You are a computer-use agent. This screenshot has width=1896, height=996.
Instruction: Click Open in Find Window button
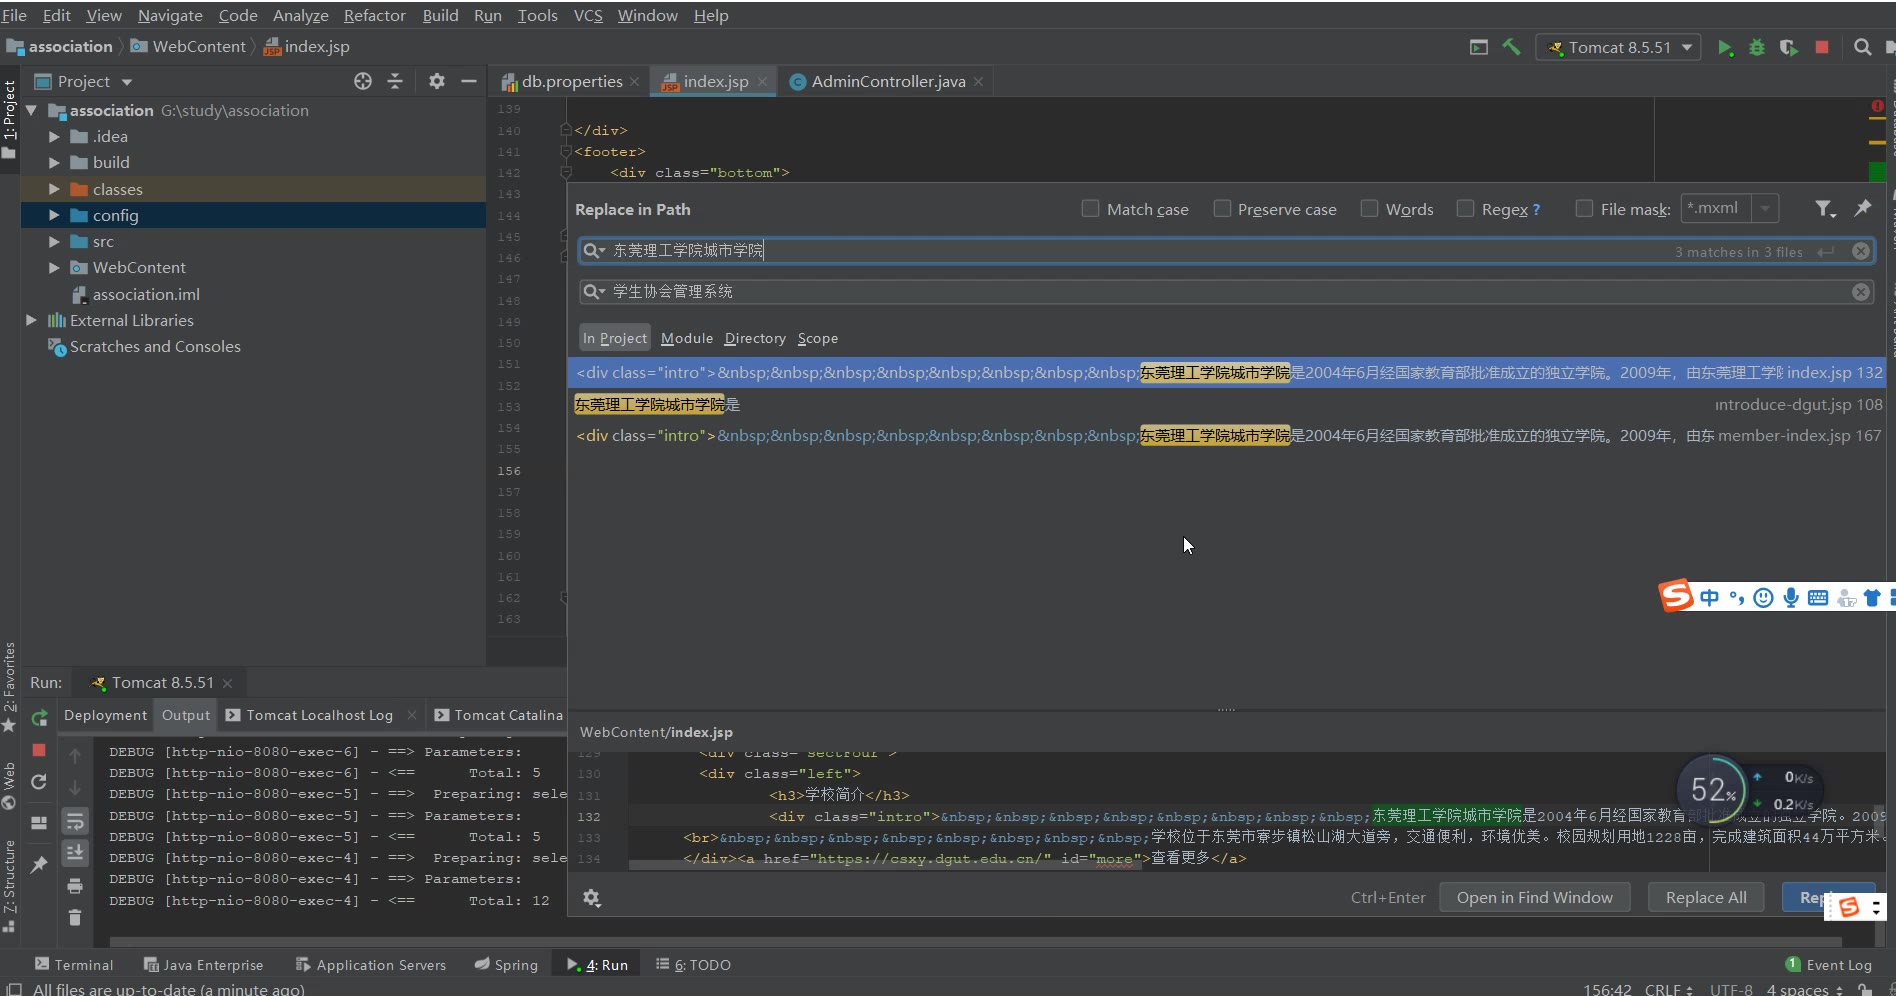coord(1534,898)
